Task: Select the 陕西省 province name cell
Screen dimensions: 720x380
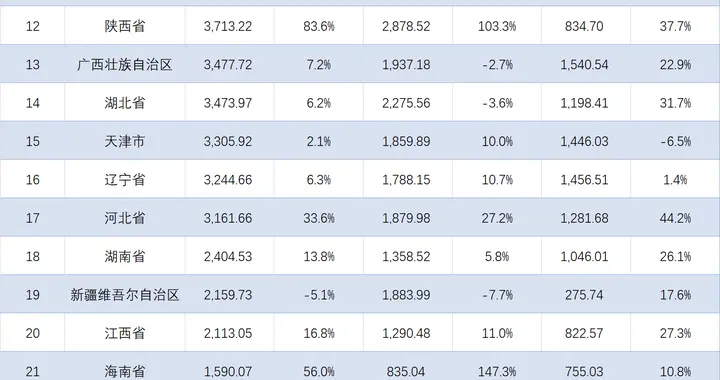Action: click(124, 26)
